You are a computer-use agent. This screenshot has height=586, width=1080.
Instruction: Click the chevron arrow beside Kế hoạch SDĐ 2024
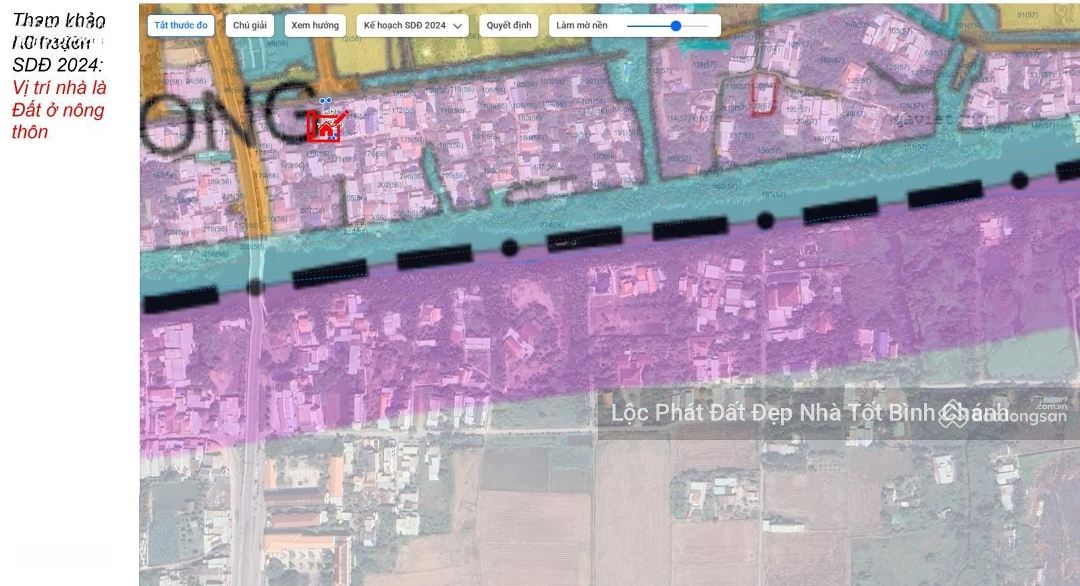tap(458, 26)
